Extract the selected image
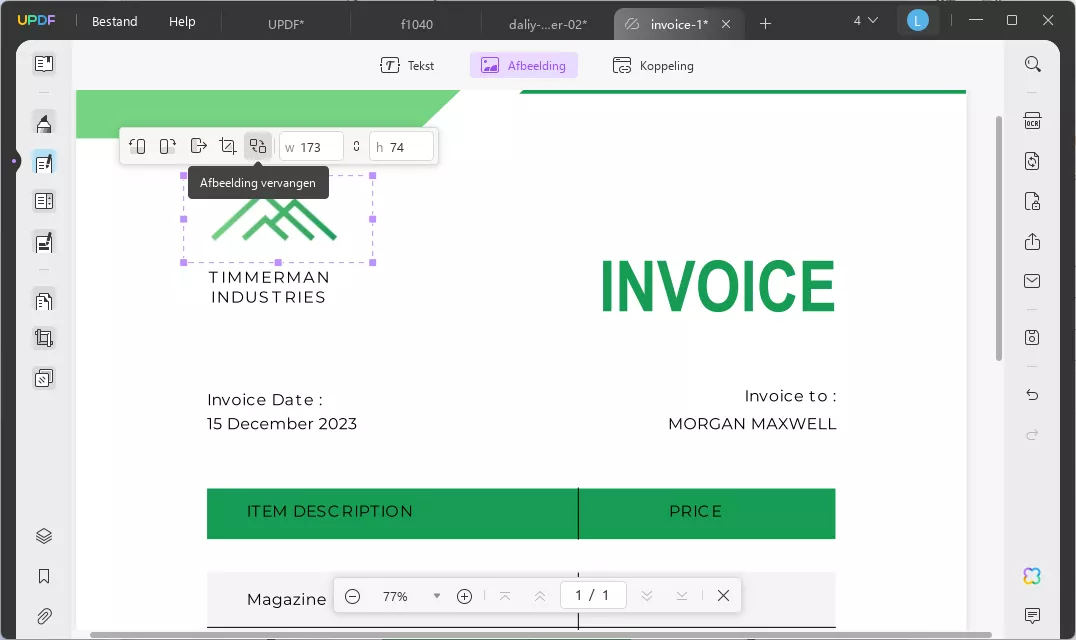This screenshot has height=640, width=1076. pyautogui.click(x=198, y=146)
